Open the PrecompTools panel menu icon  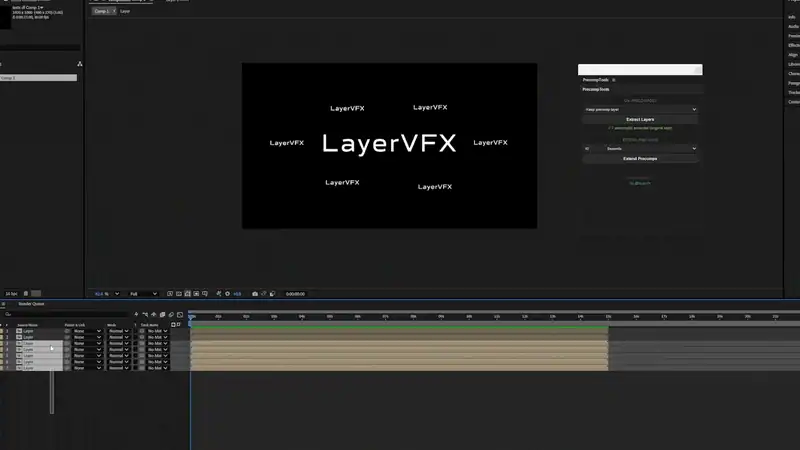614,80
